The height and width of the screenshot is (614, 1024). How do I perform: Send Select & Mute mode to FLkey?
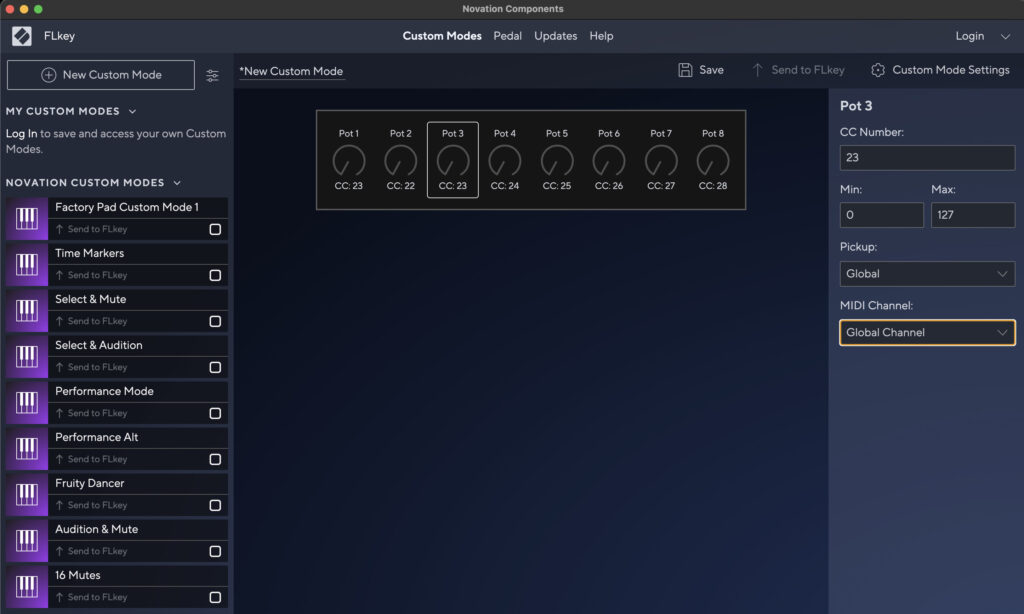pyautogui.click(x=91, y=321)
